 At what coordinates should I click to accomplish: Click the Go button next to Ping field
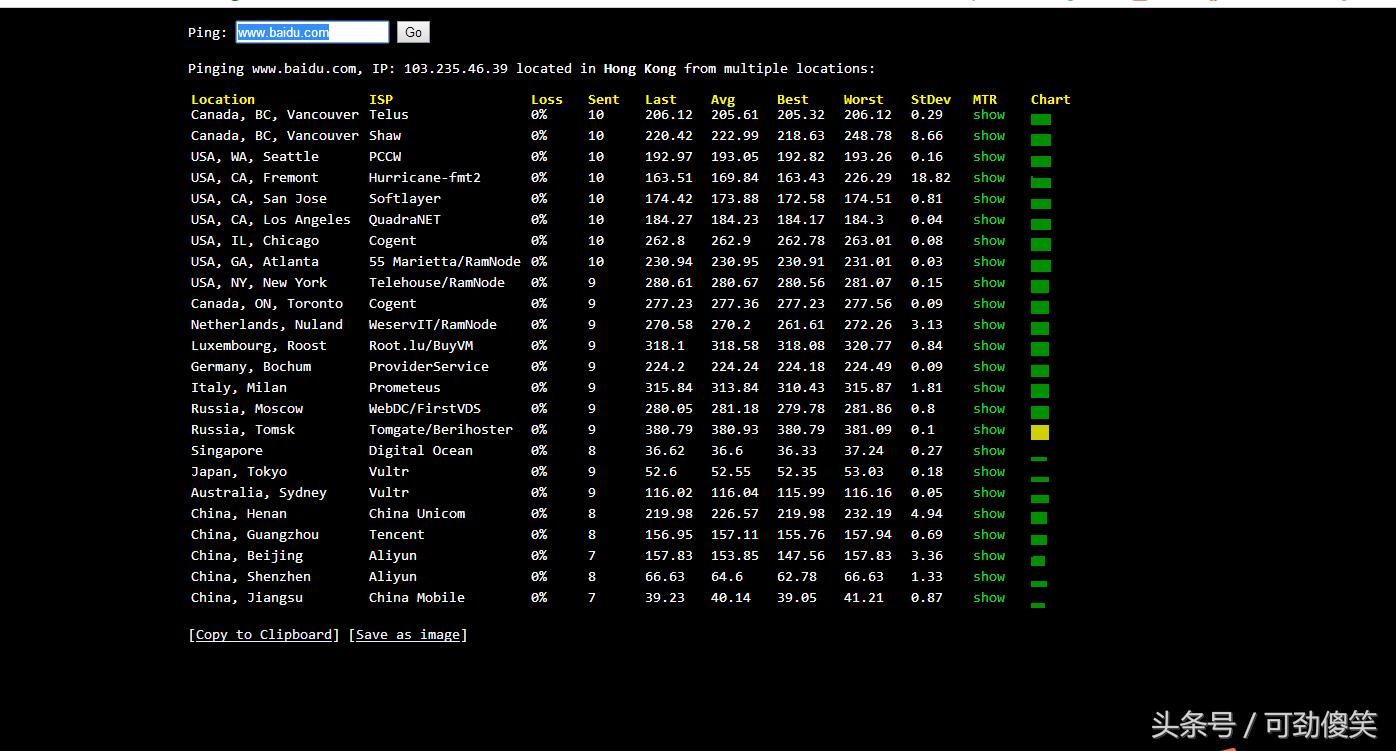[413, 32]
